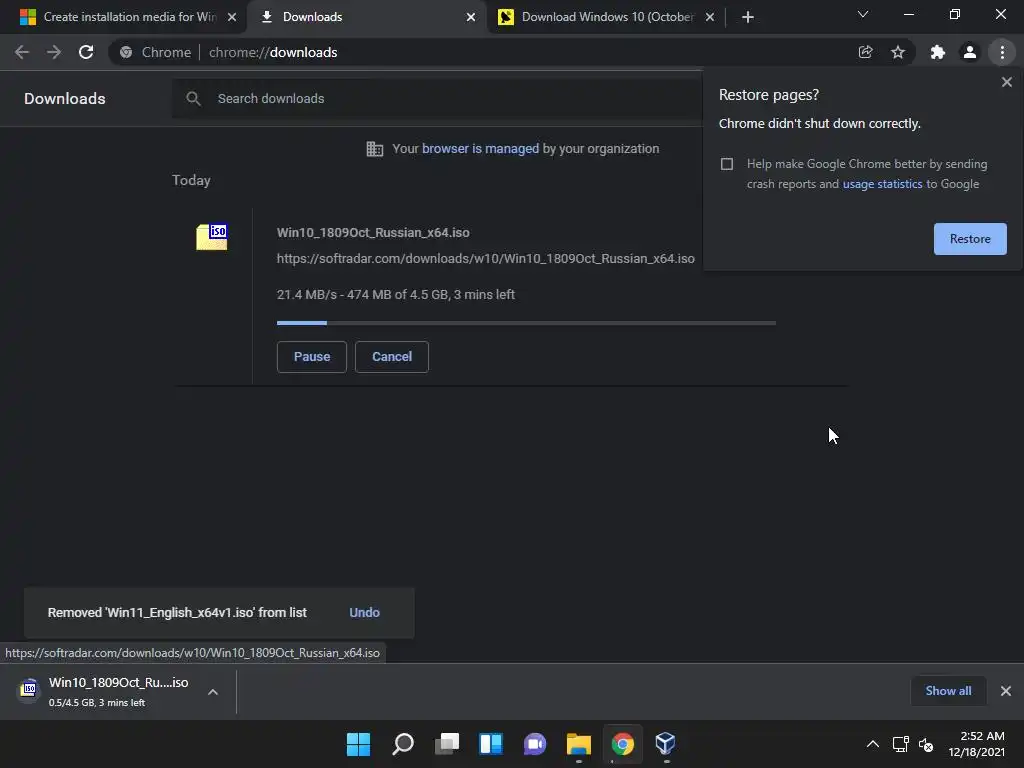The image size is (1024, 768).
Task: Click Restore to reopen pages
Action: (970, 239)
